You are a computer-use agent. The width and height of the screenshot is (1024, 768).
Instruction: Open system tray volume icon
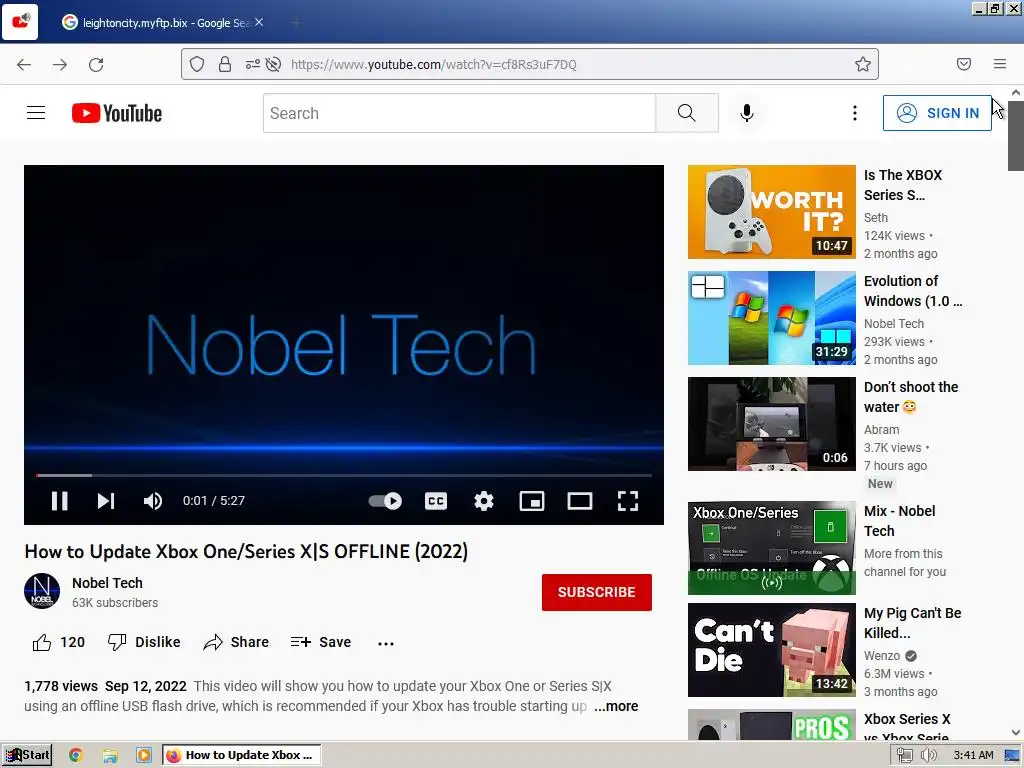[928, 756]
